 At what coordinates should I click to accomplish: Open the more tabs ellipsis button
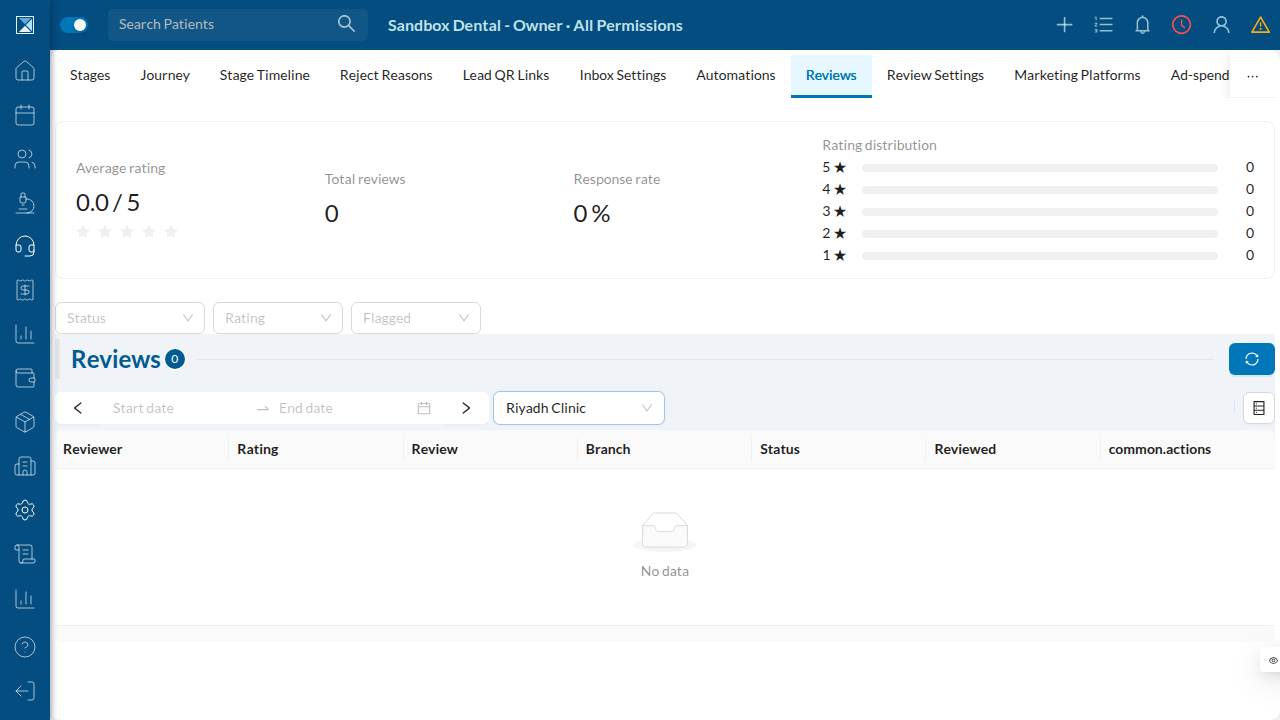pyautogui.click(x=1252, y=75)
